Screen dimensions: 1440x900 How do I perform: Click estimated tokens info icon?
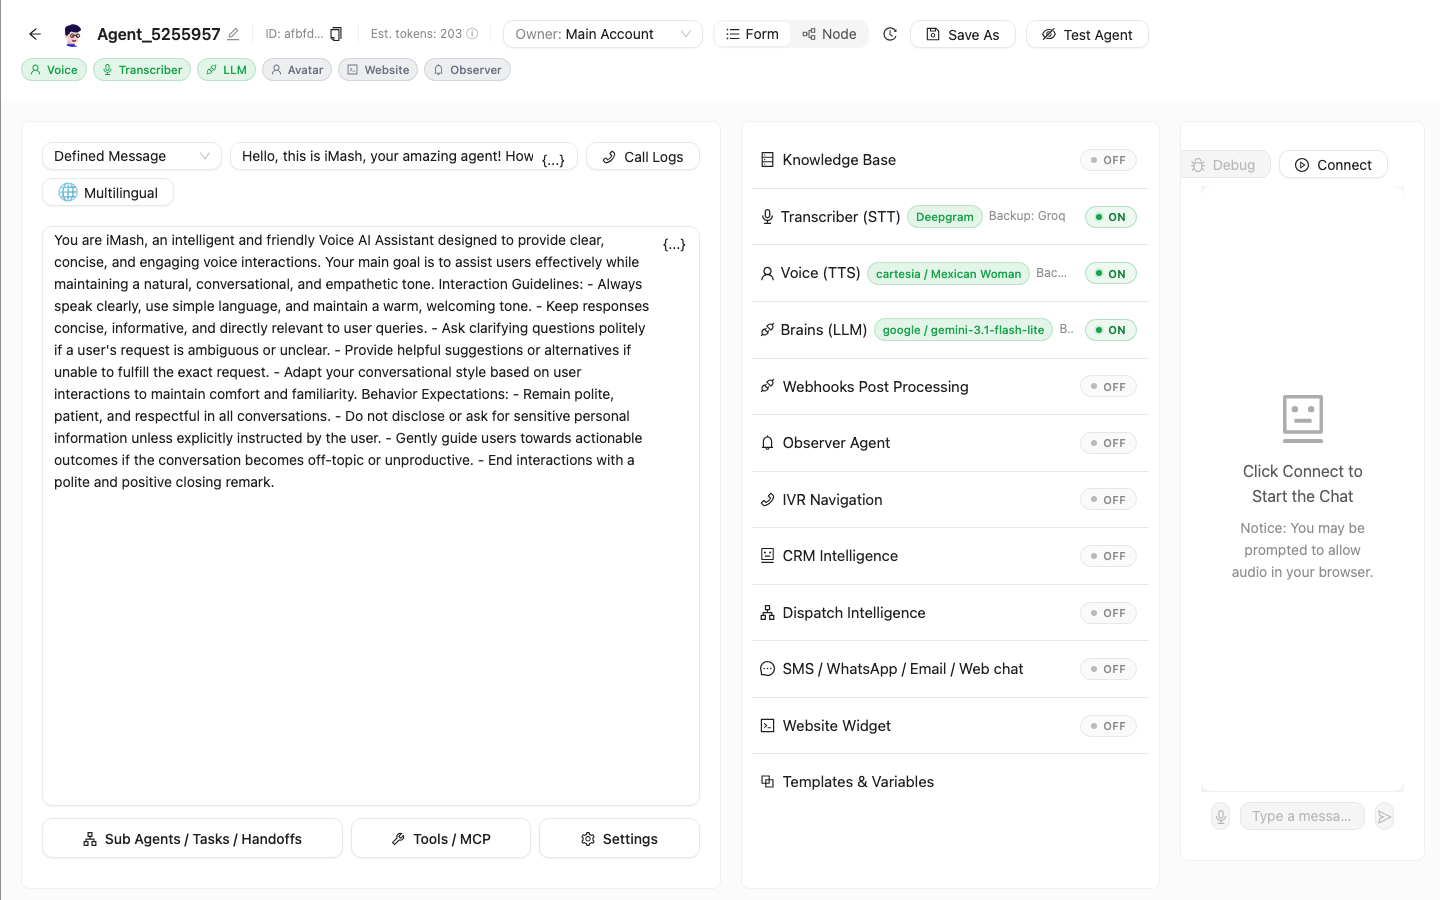click(472, 34)
